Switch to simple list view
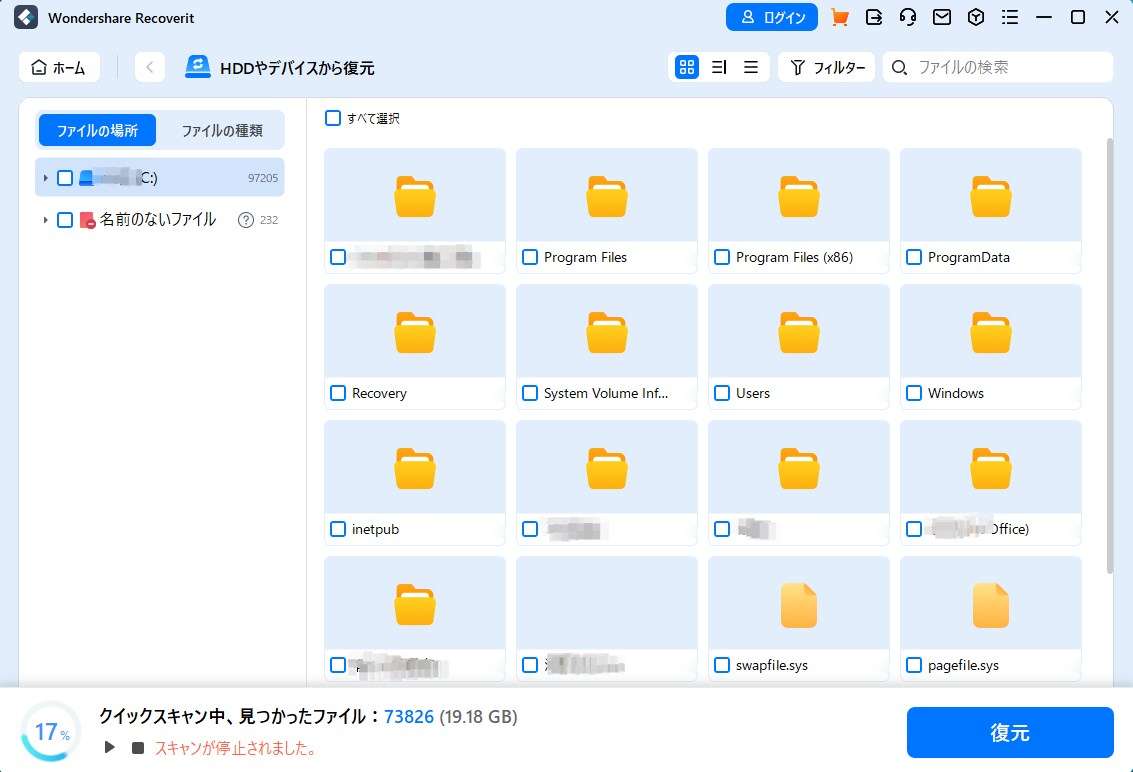Screen dimensions: 1133x772 tap(751, 67)
